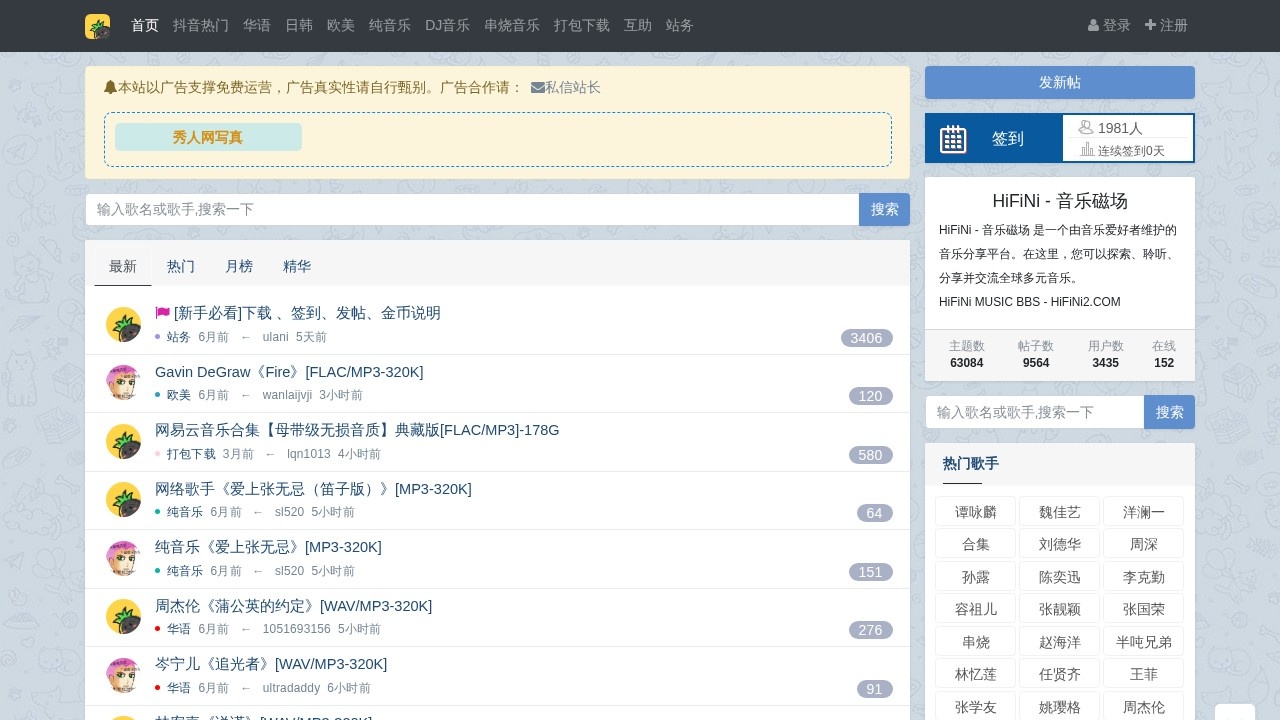The width and height of the screenshot is (1280, 720).
Task: Select singer tag 刘德华
Action: click(x=1060, y=544)
